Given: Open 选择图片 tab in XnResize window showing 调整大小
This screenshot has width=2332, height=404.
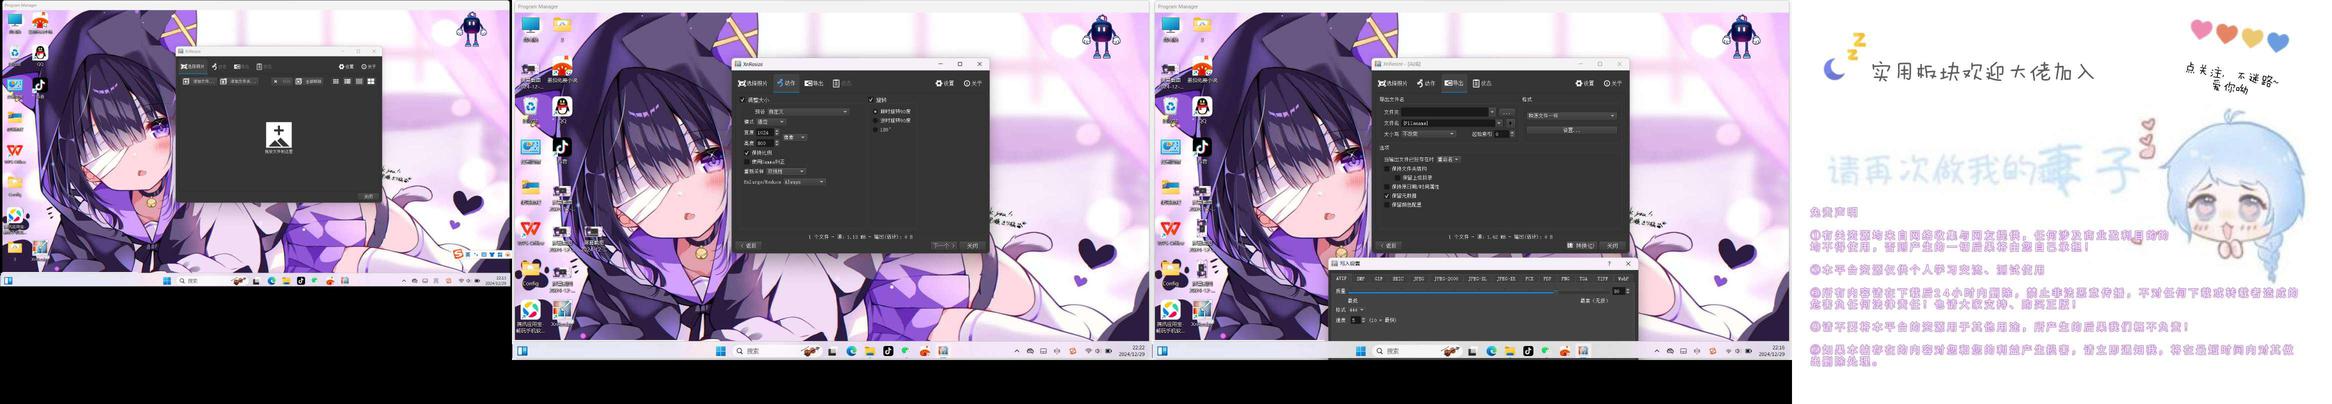Looking at the screenshot, I should pyautogui.click(x=752, y=83).
